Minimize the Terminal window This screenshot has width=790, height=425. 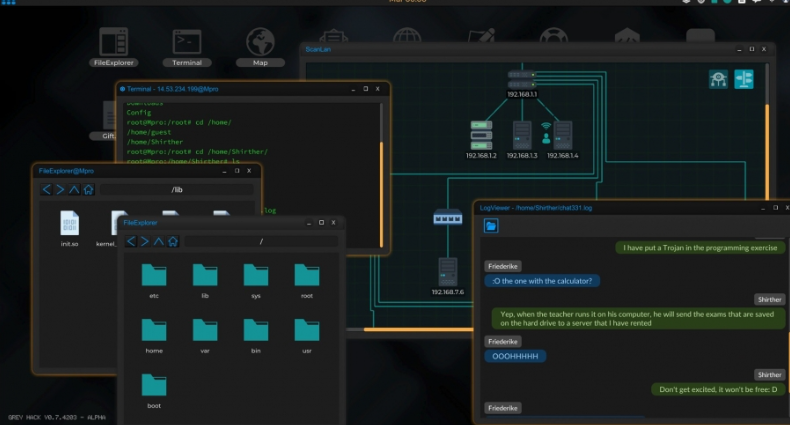click(x=353, y=89)
